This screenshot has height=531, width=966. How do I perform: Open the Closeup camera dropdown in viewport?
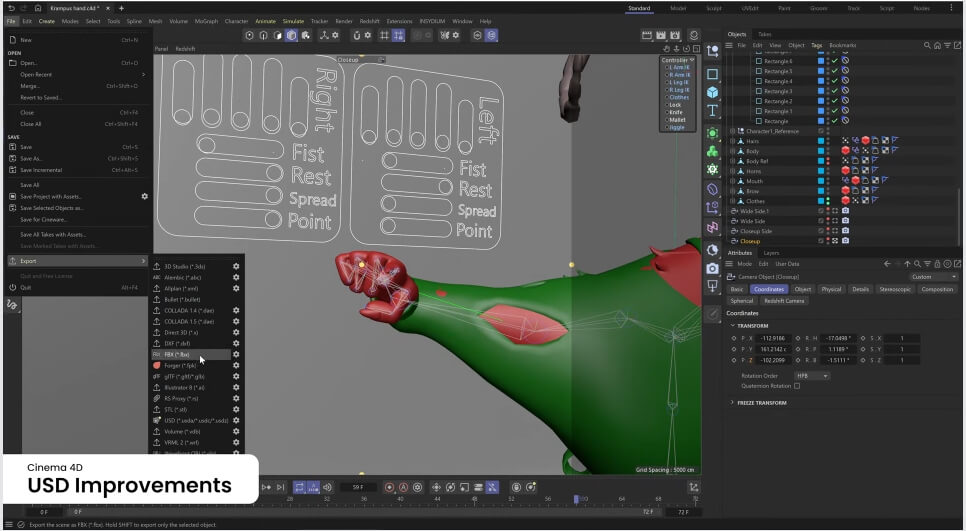pos(361,60)
